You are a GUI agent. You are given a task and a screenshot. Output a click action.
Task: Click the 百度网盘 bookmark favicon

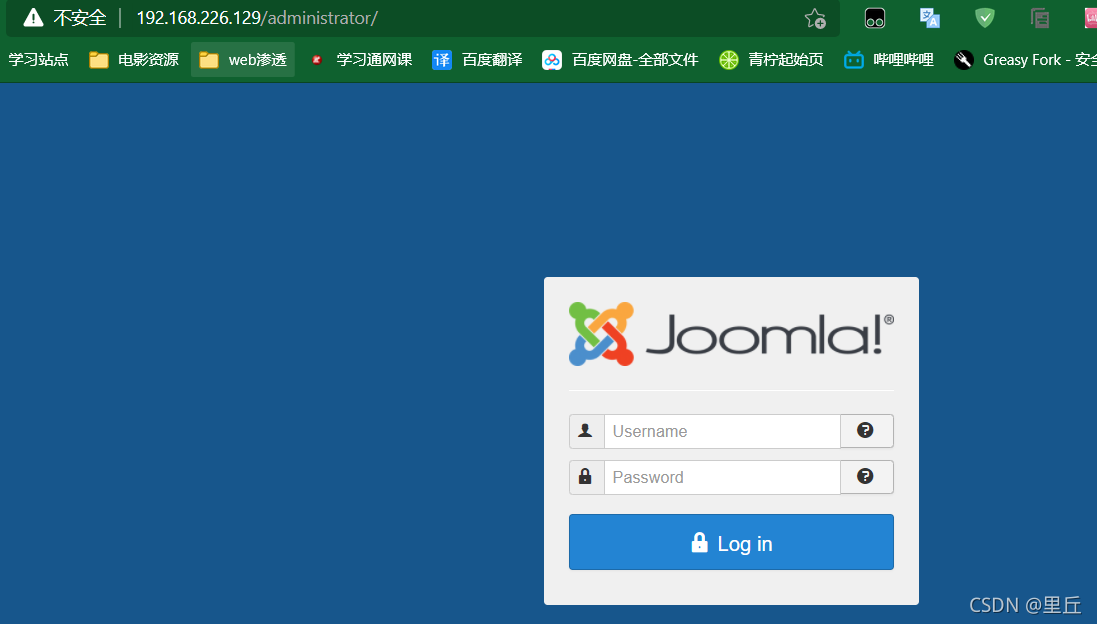tap(552, 60)
